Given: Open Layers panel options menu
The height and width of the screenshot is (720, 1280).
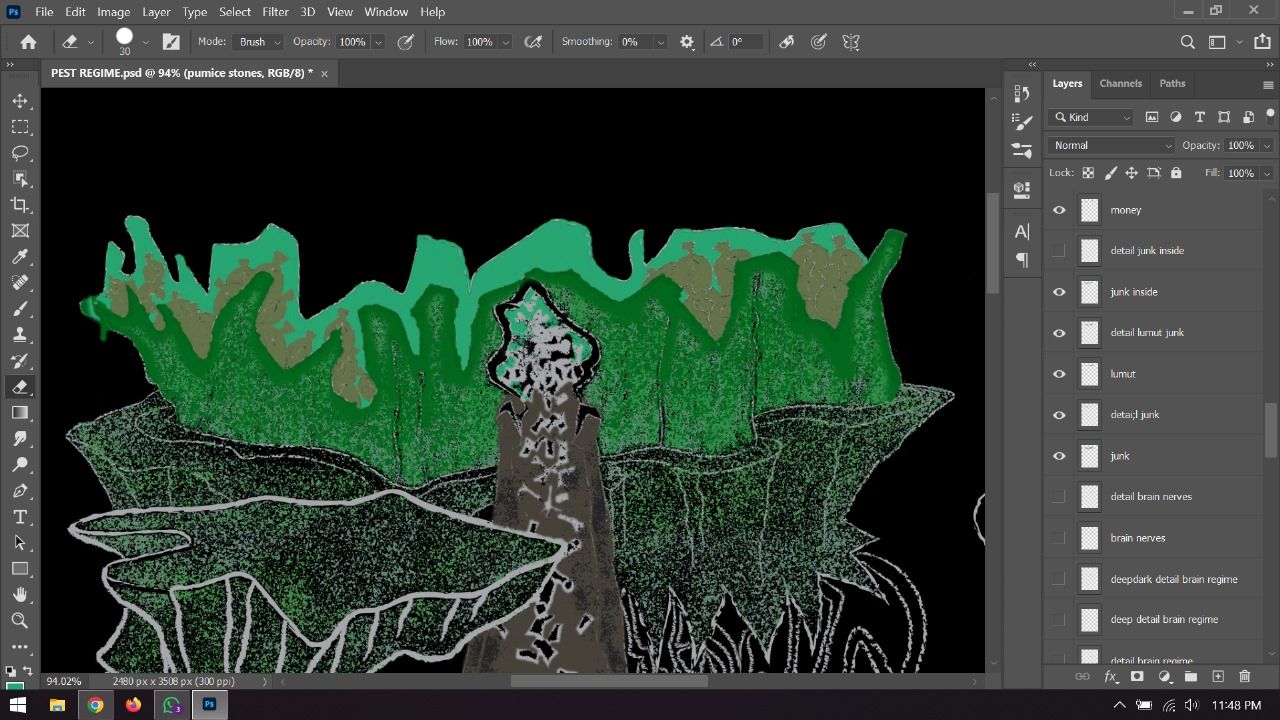Looking at the screenshot, I should tap(1268, 84).
